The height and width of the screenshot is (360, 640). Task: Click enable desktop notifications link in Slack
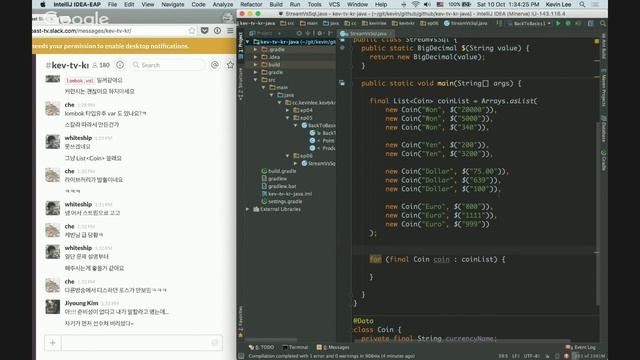[147, 46]
